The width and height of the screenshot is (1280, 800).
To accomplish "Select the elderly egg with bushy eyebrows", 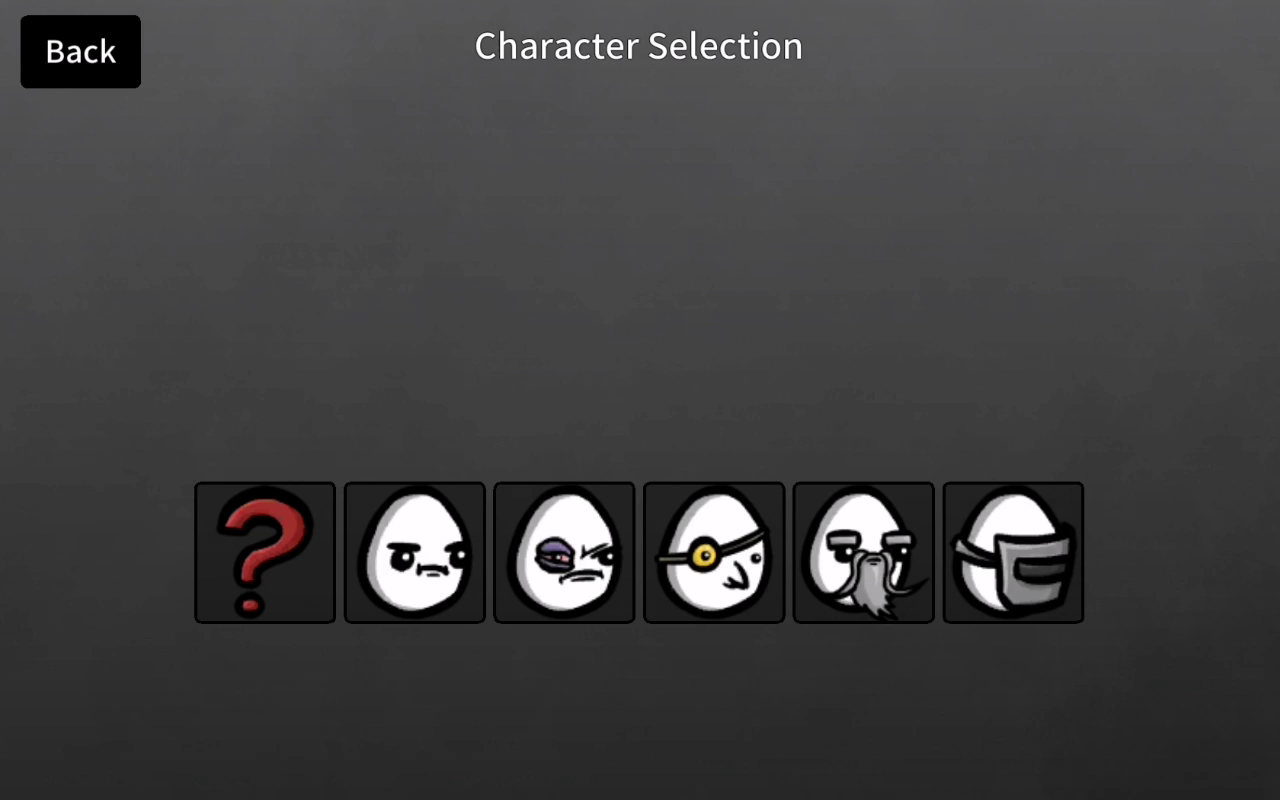I will [x=864, y=552].
